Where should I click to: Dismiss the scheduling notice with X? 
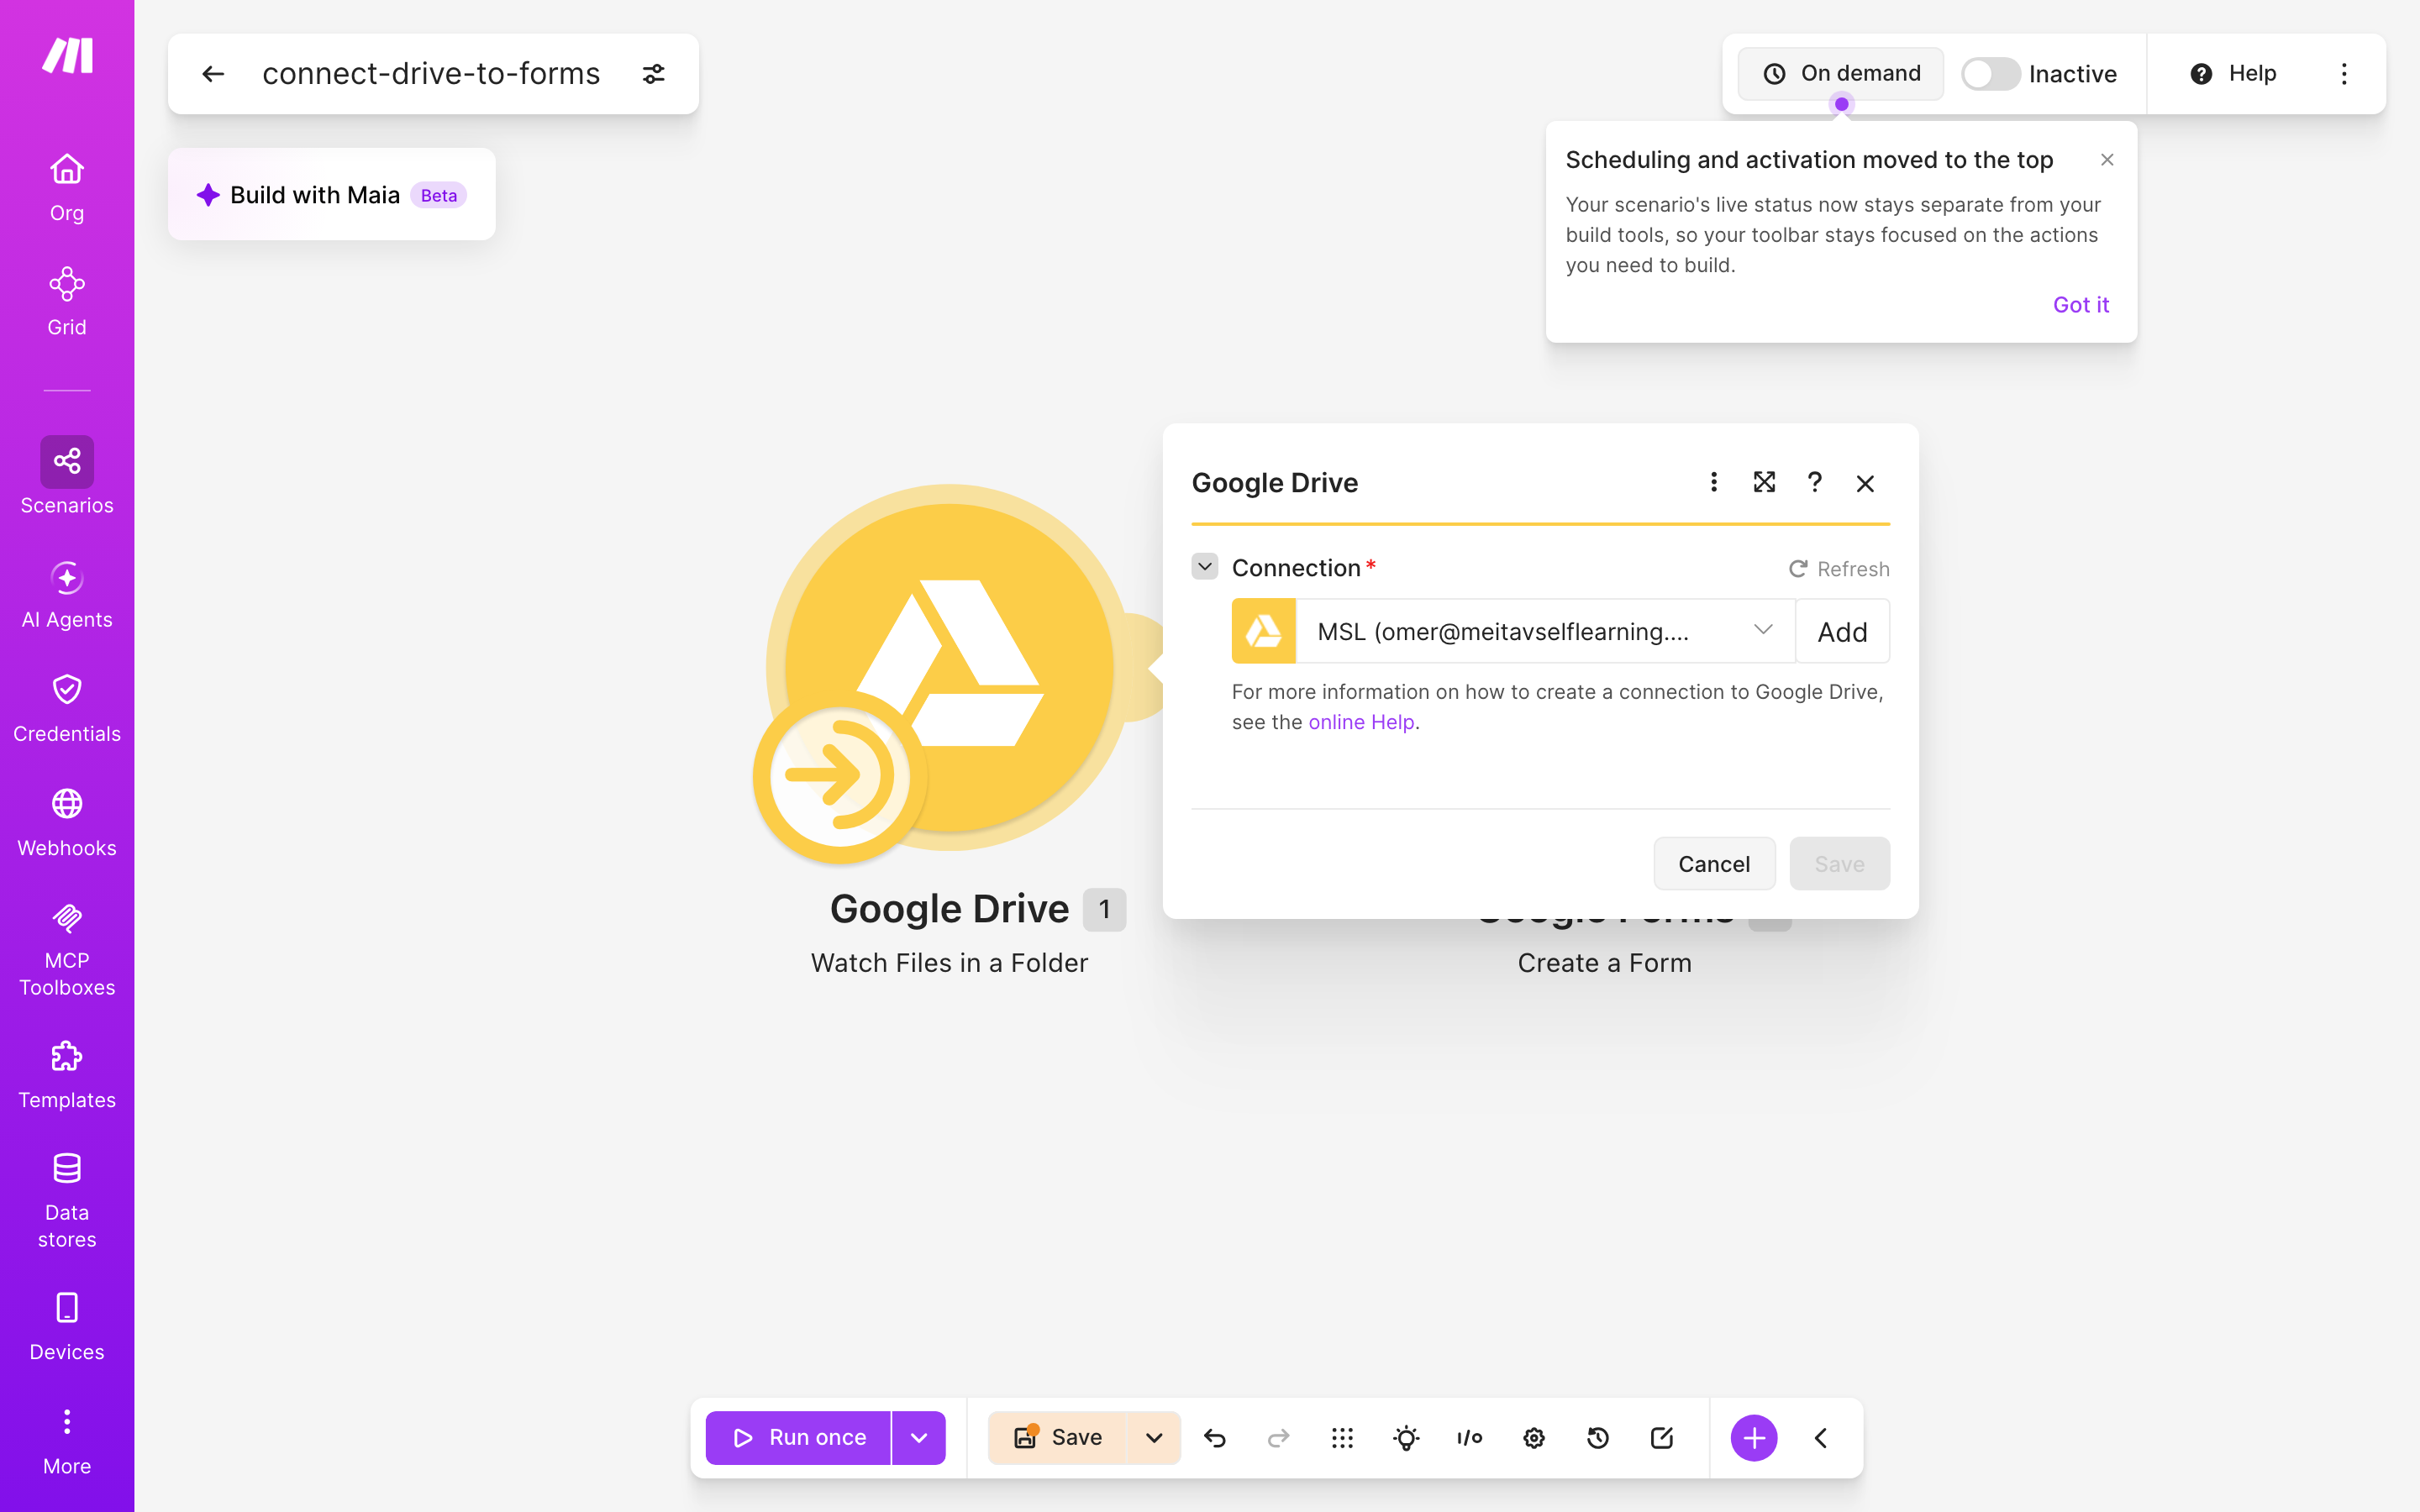[2107, 160]
